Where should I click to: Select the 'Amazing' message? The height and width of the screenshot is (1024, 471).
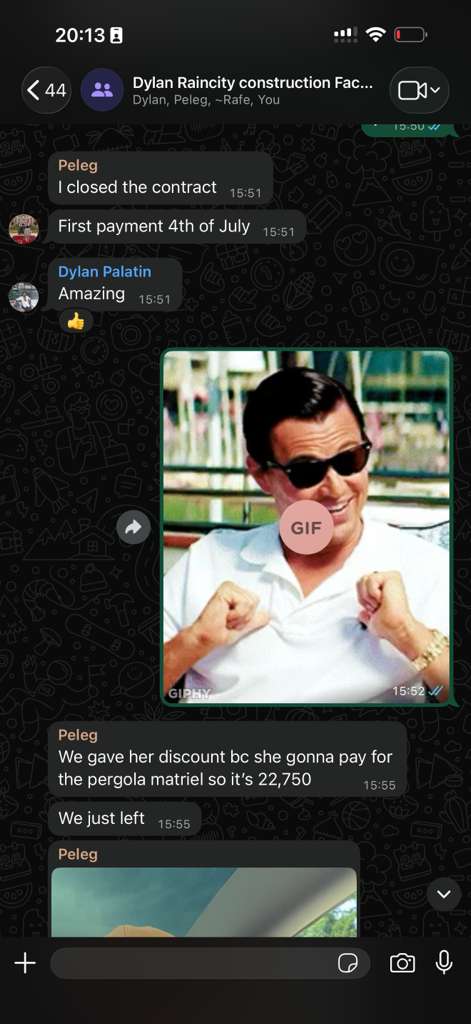coord(115,285)
